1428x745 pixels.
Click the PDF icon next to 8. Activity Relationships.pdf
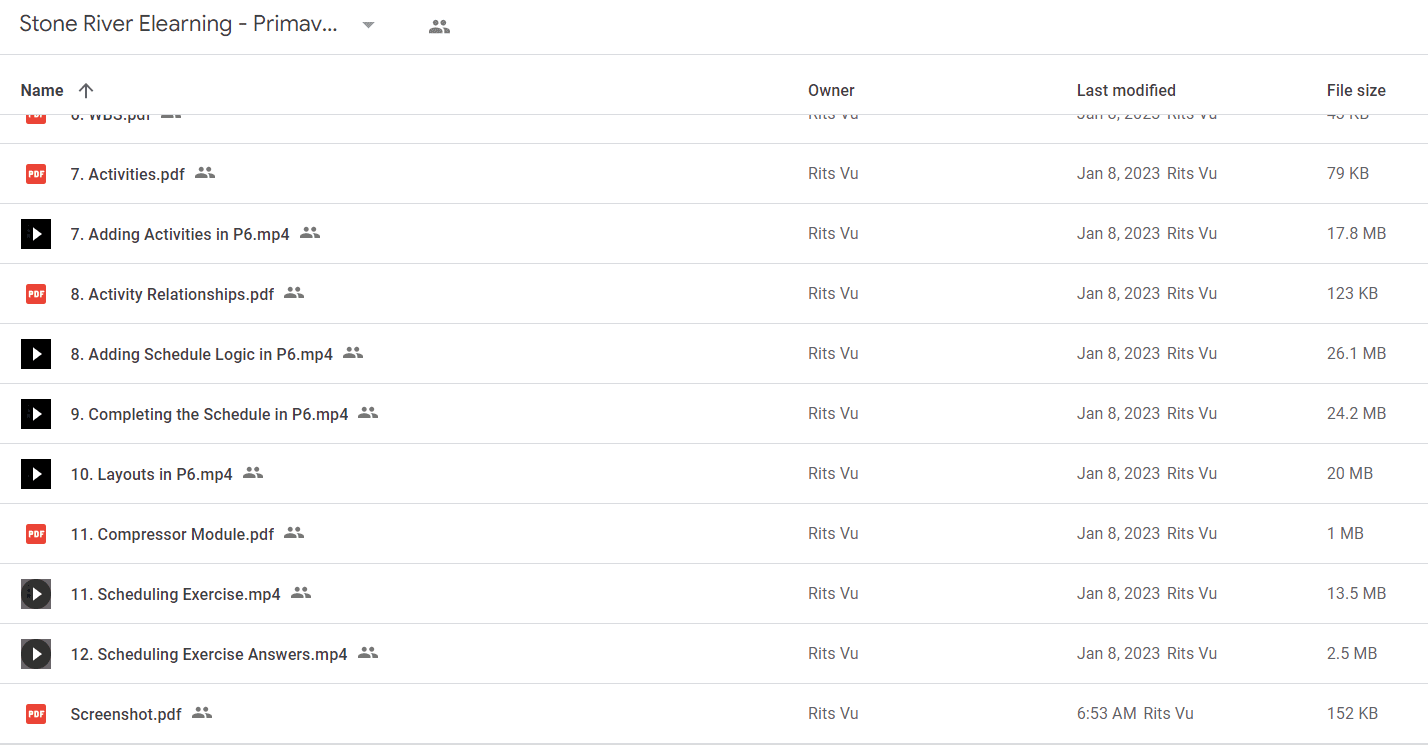(36, 294)
